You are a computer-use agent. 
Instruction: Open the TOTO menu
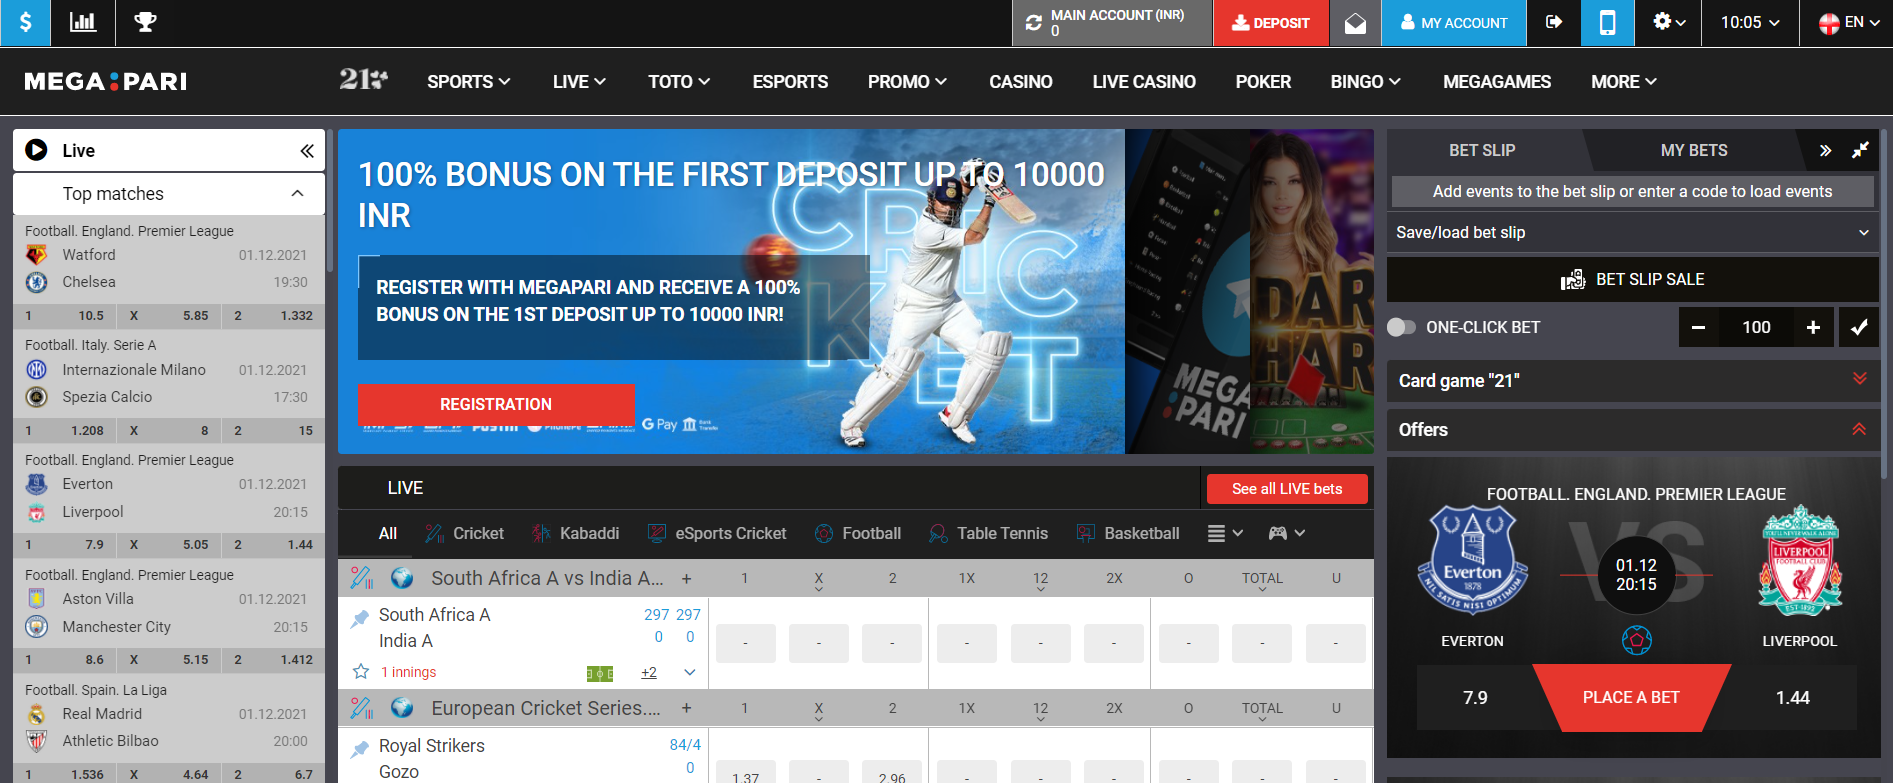679,82
